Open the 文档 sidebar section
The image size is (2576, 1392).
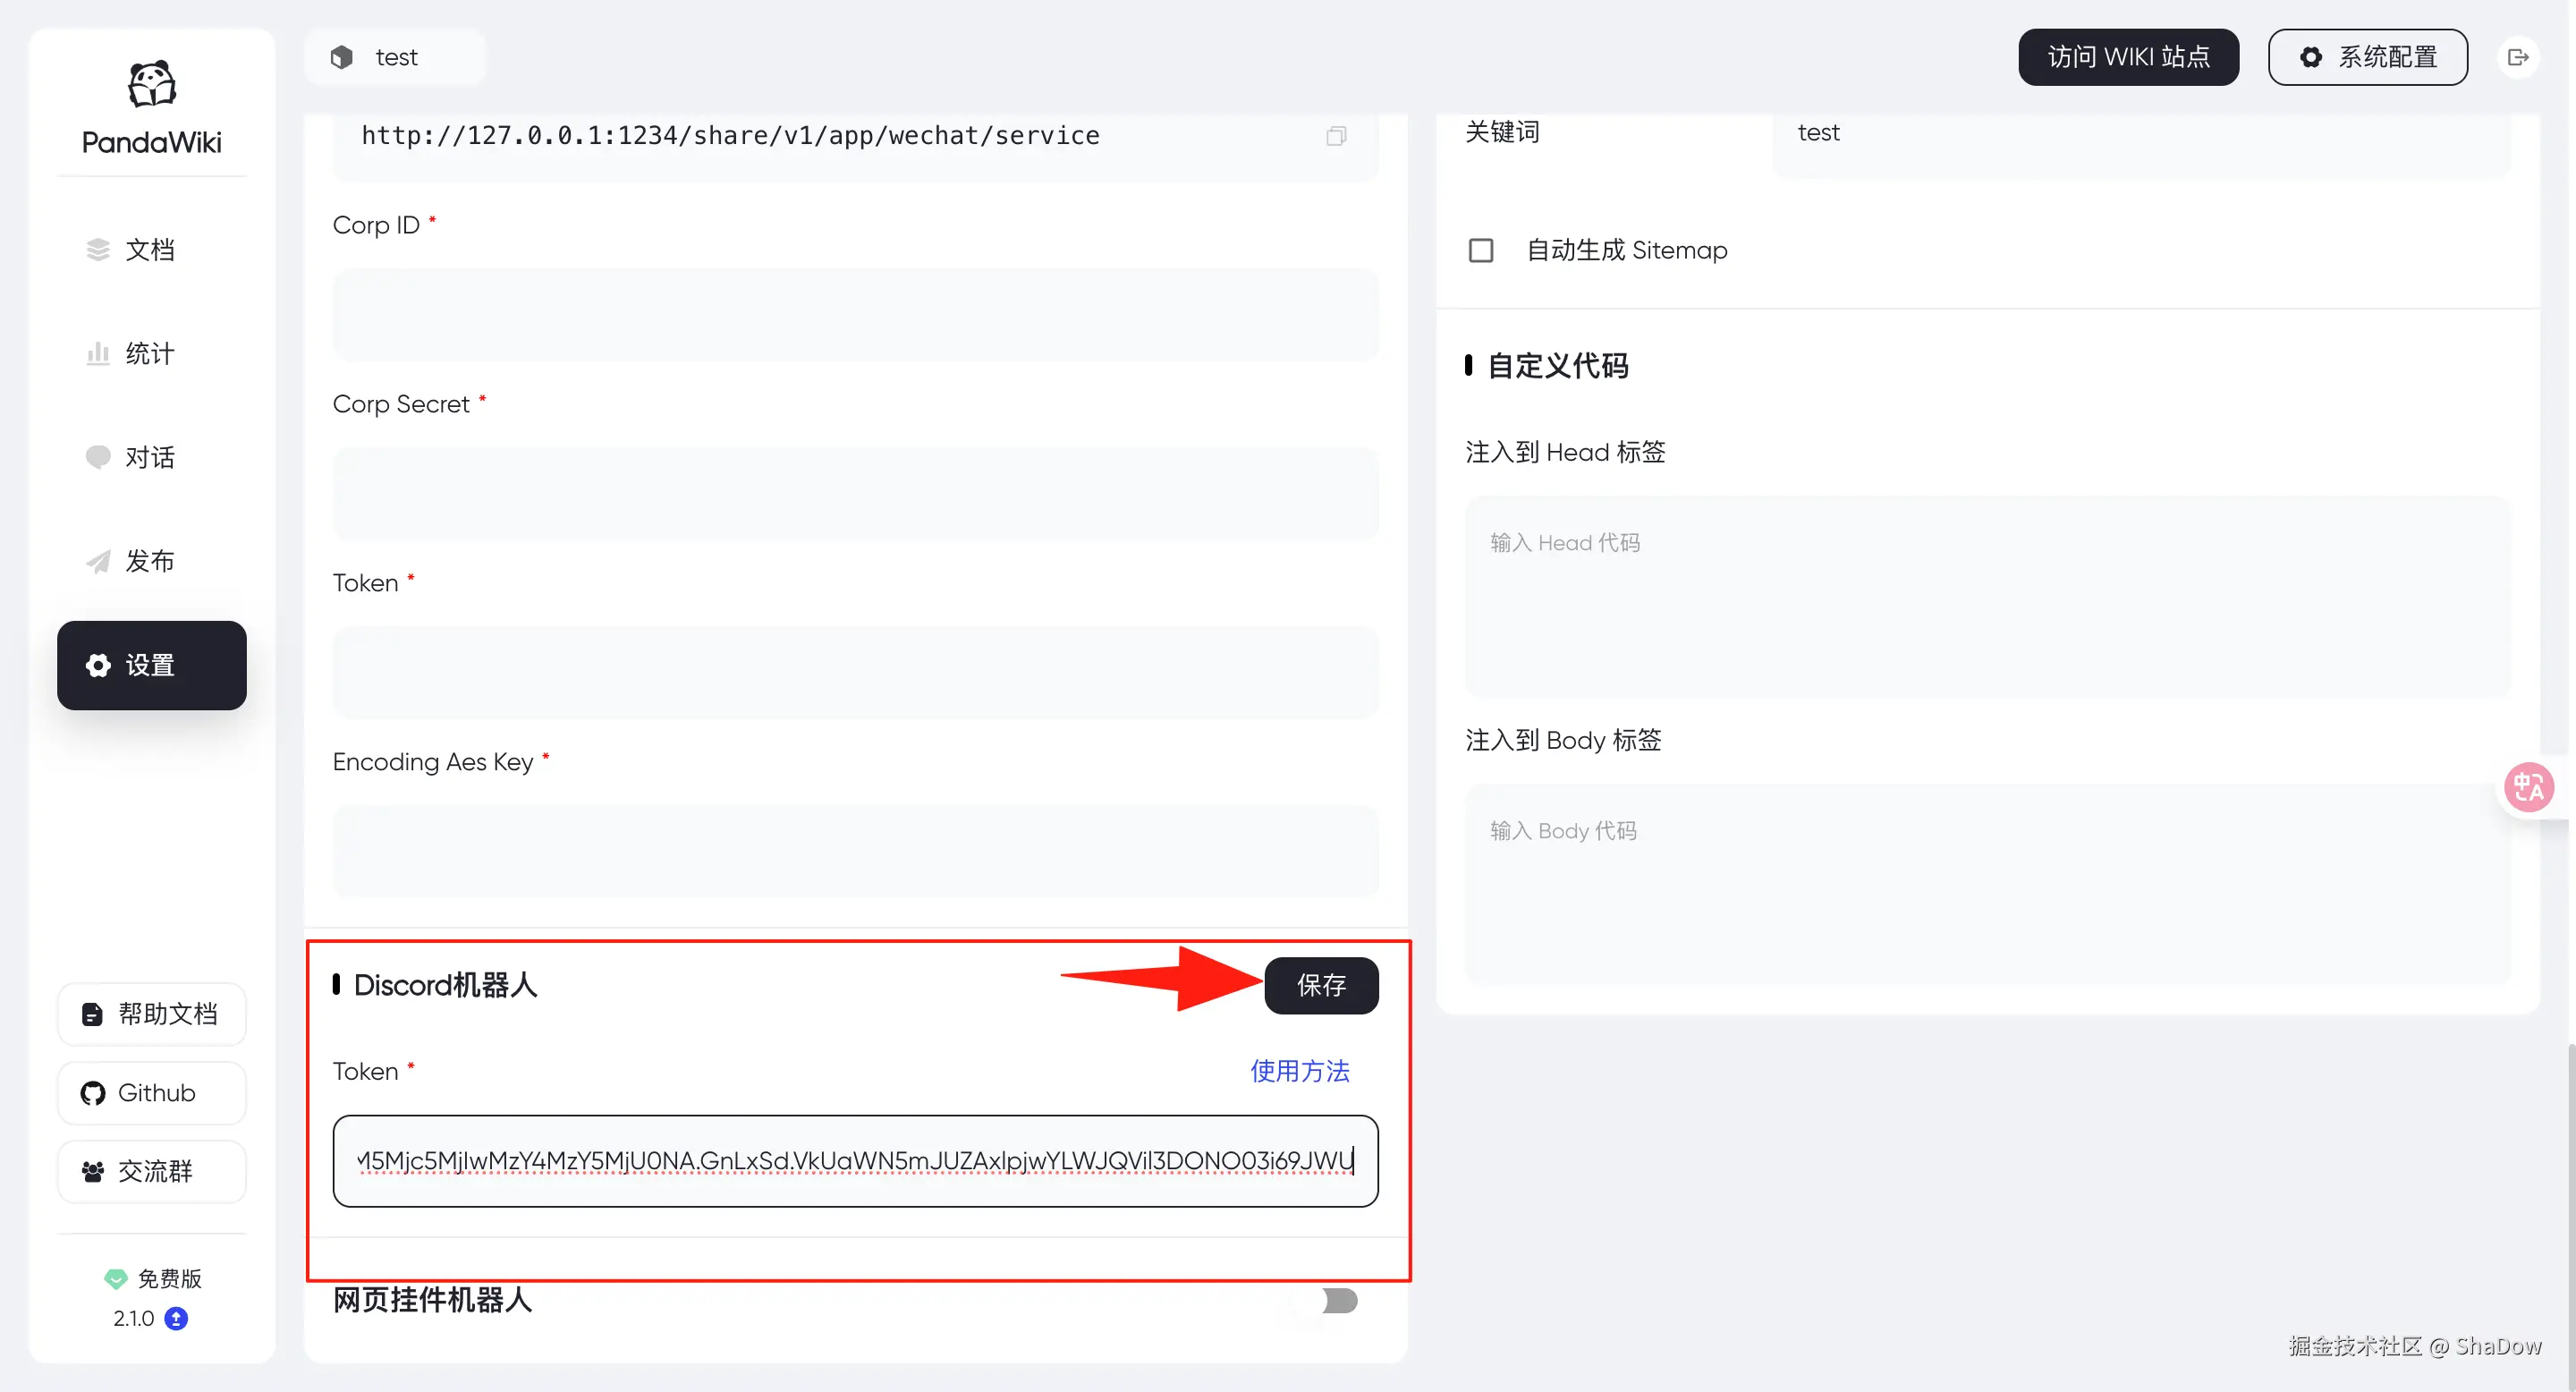pos(150,250)
